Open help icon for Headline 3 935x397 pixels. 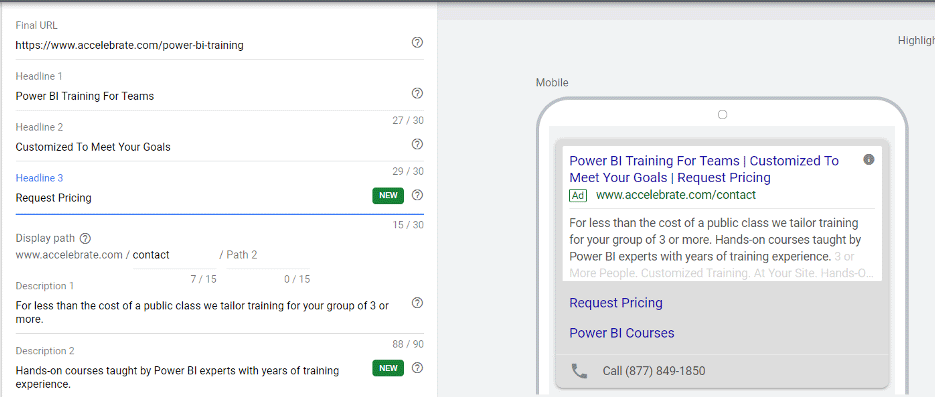417,195
